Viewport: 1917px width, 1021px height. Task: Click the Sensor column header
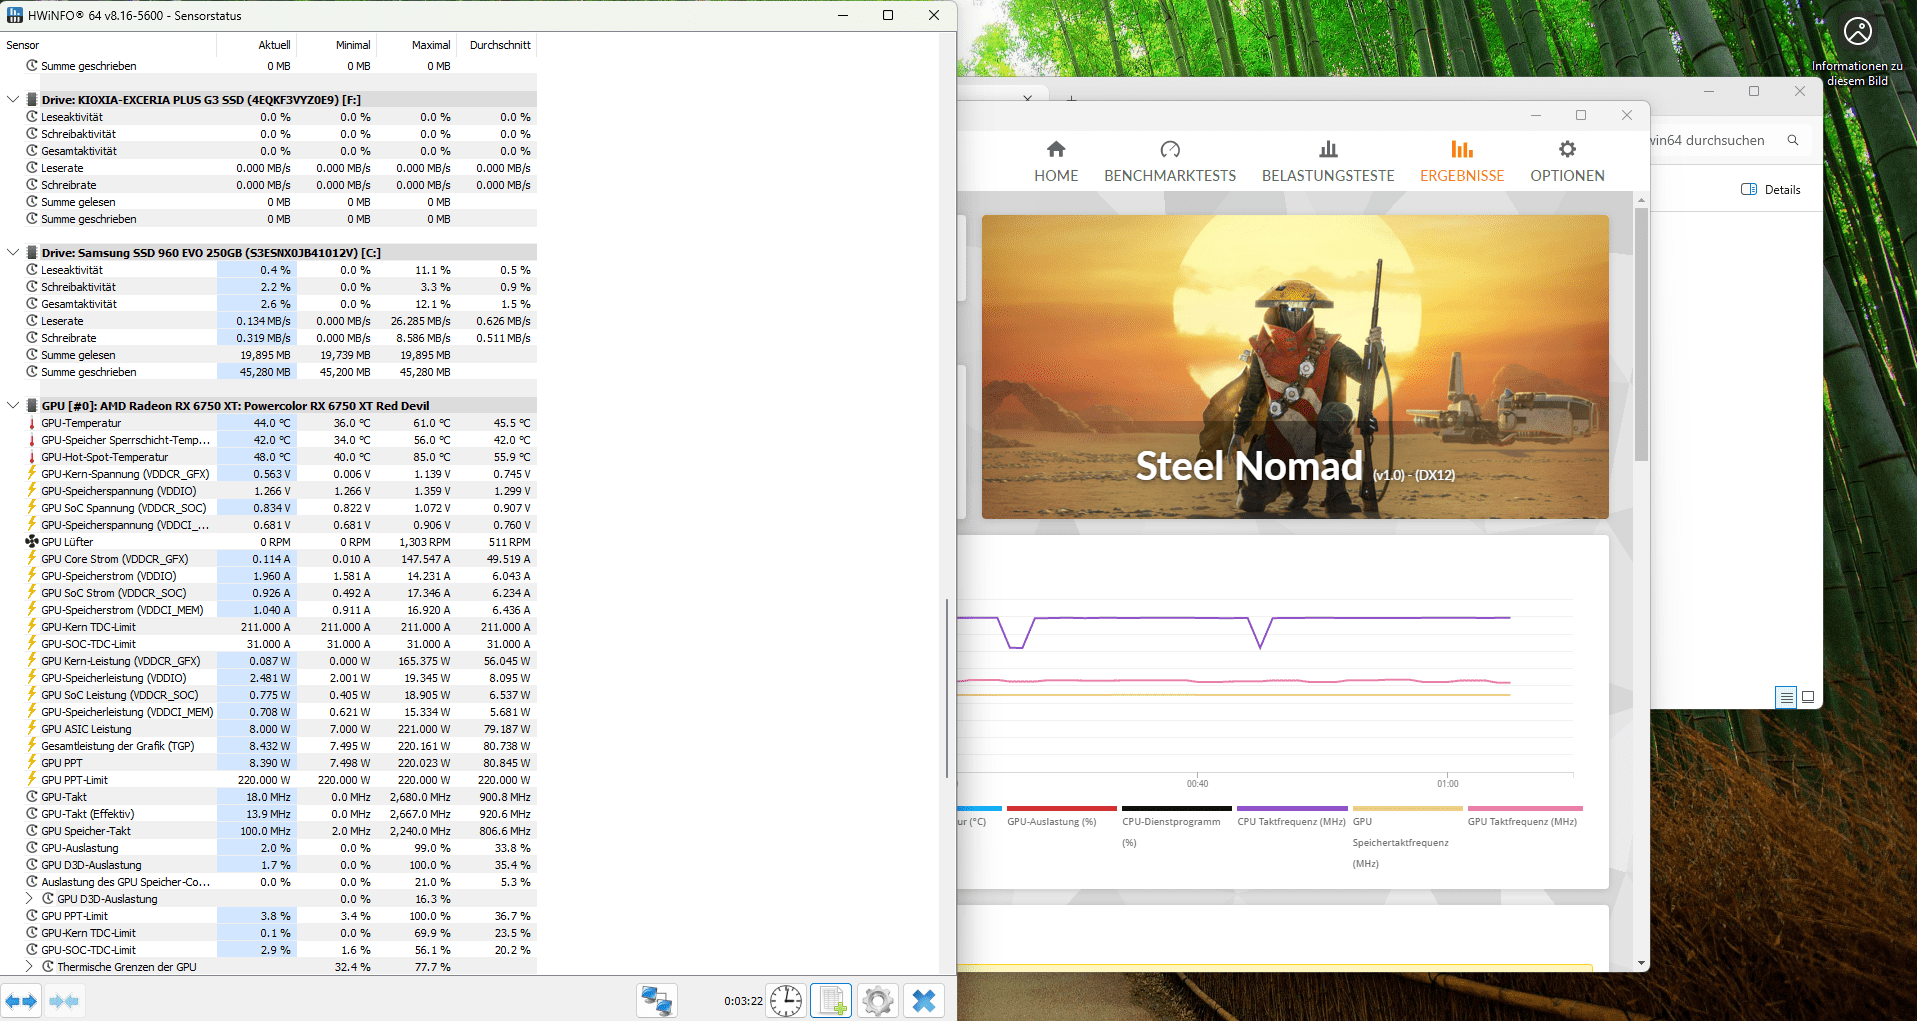click(x=108, y=45)
